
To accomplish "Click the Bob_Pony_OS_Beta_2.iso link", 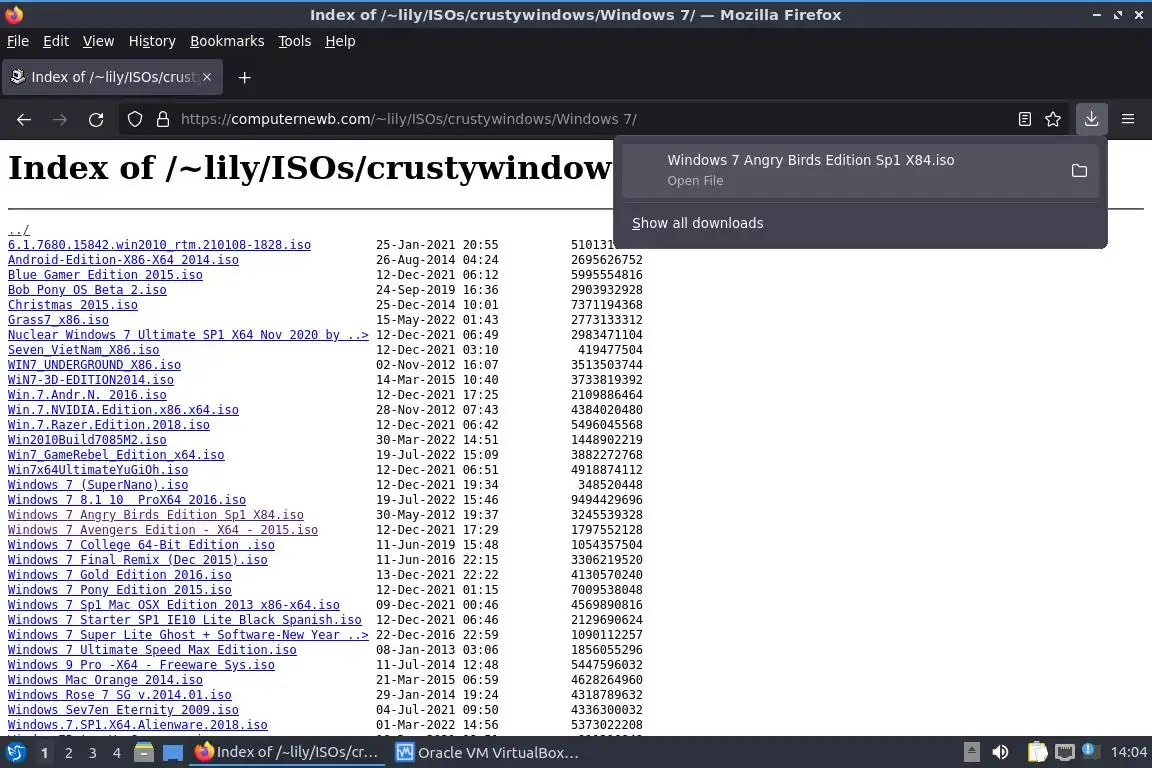I will click(87, 290).
